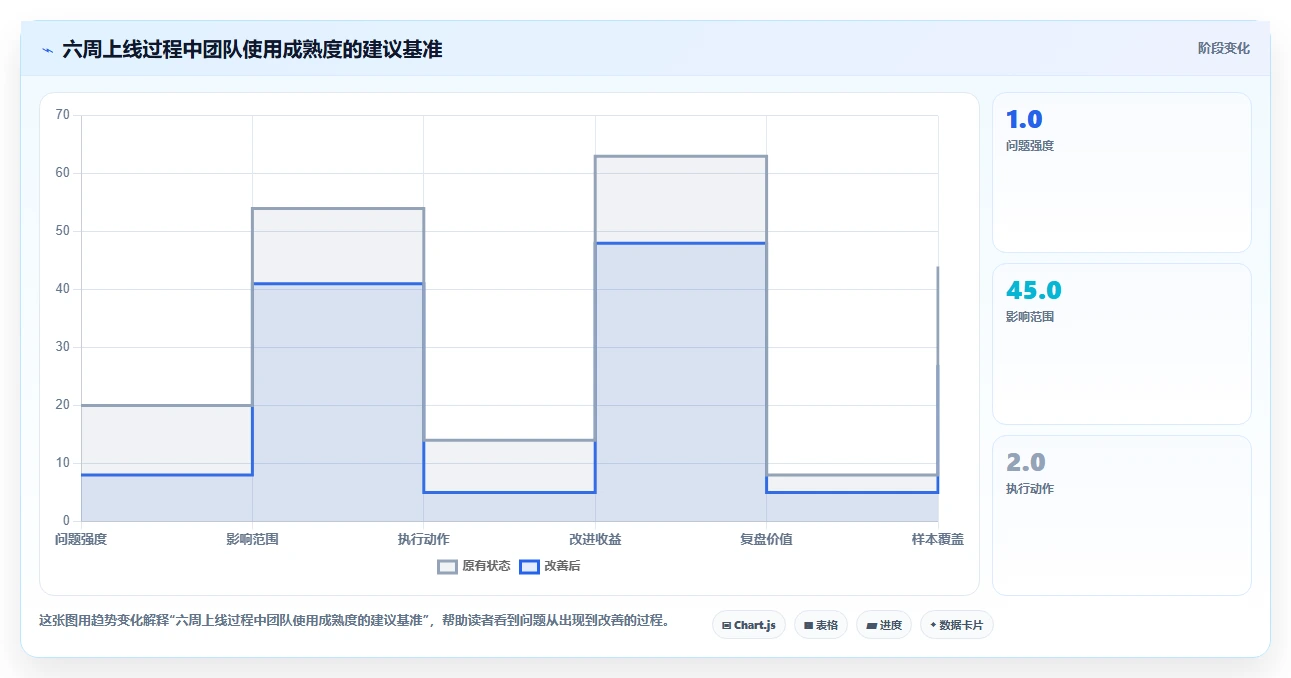This screenshot has height=678, width=1291.
Task: Click the 70 y-axis tick label
Action: (x=63, y=115)
